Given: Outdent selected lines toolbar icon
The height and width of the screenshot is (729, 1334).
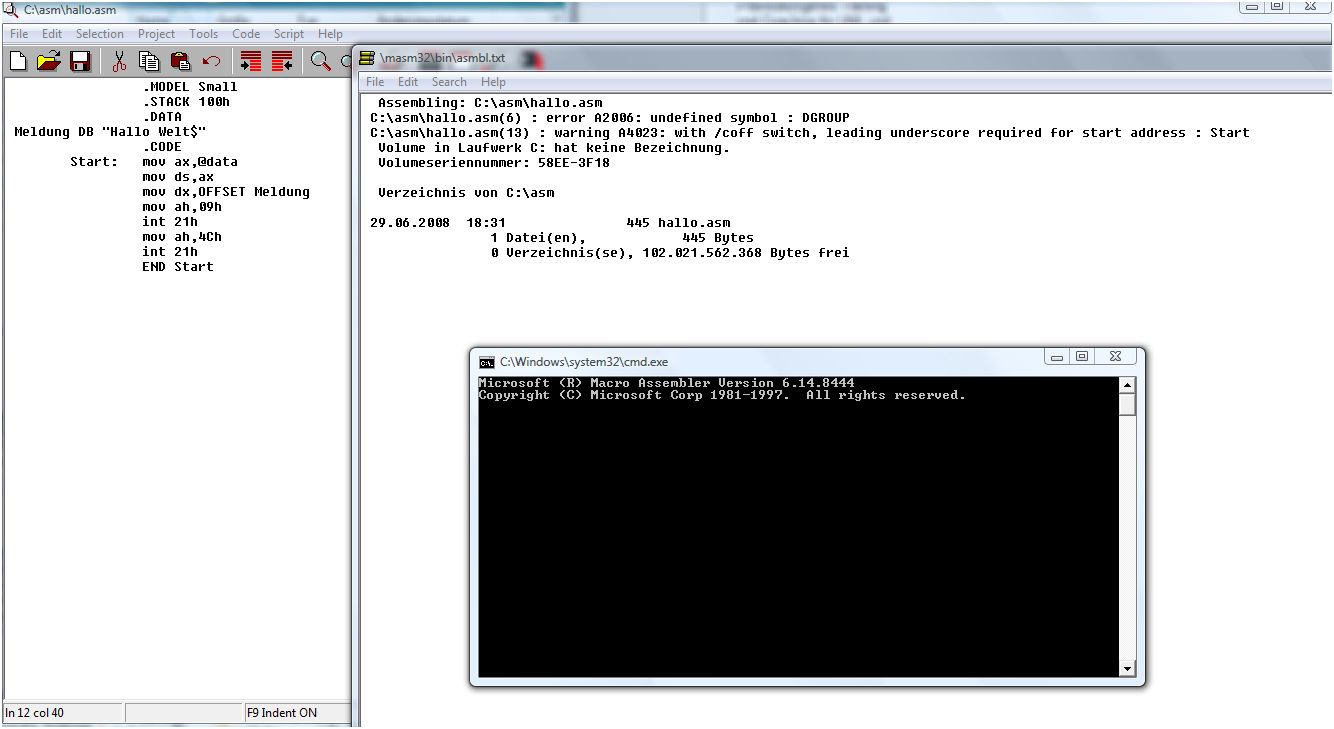Looking at the screenshot, I should coord(282,61).
